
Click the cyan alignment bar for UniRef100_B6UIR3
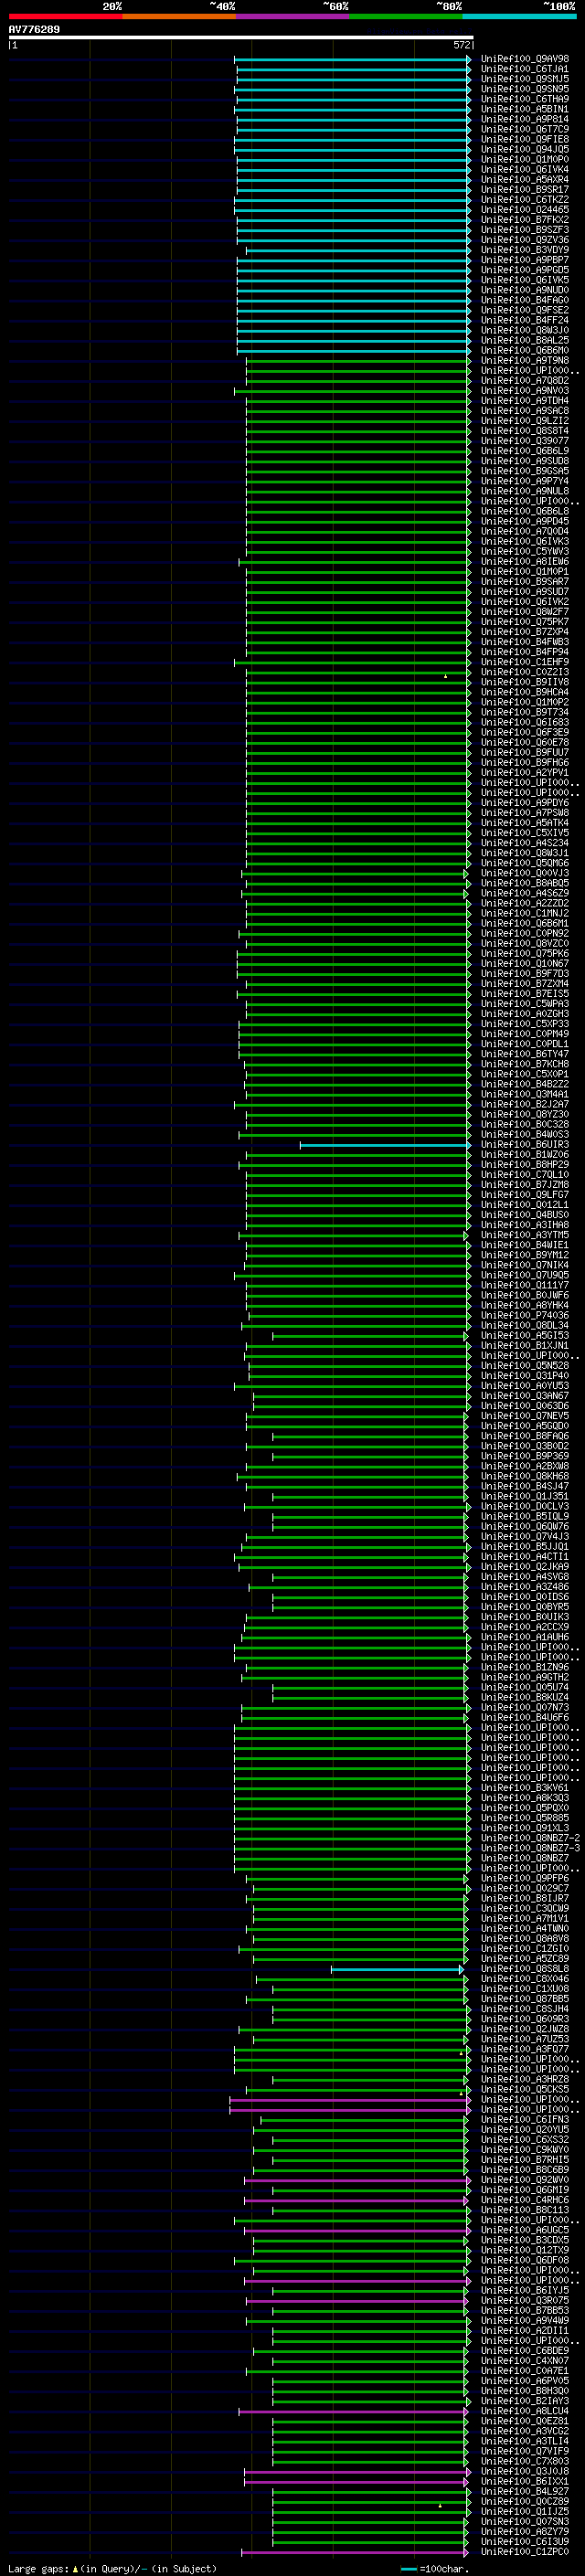point(385,1145)
